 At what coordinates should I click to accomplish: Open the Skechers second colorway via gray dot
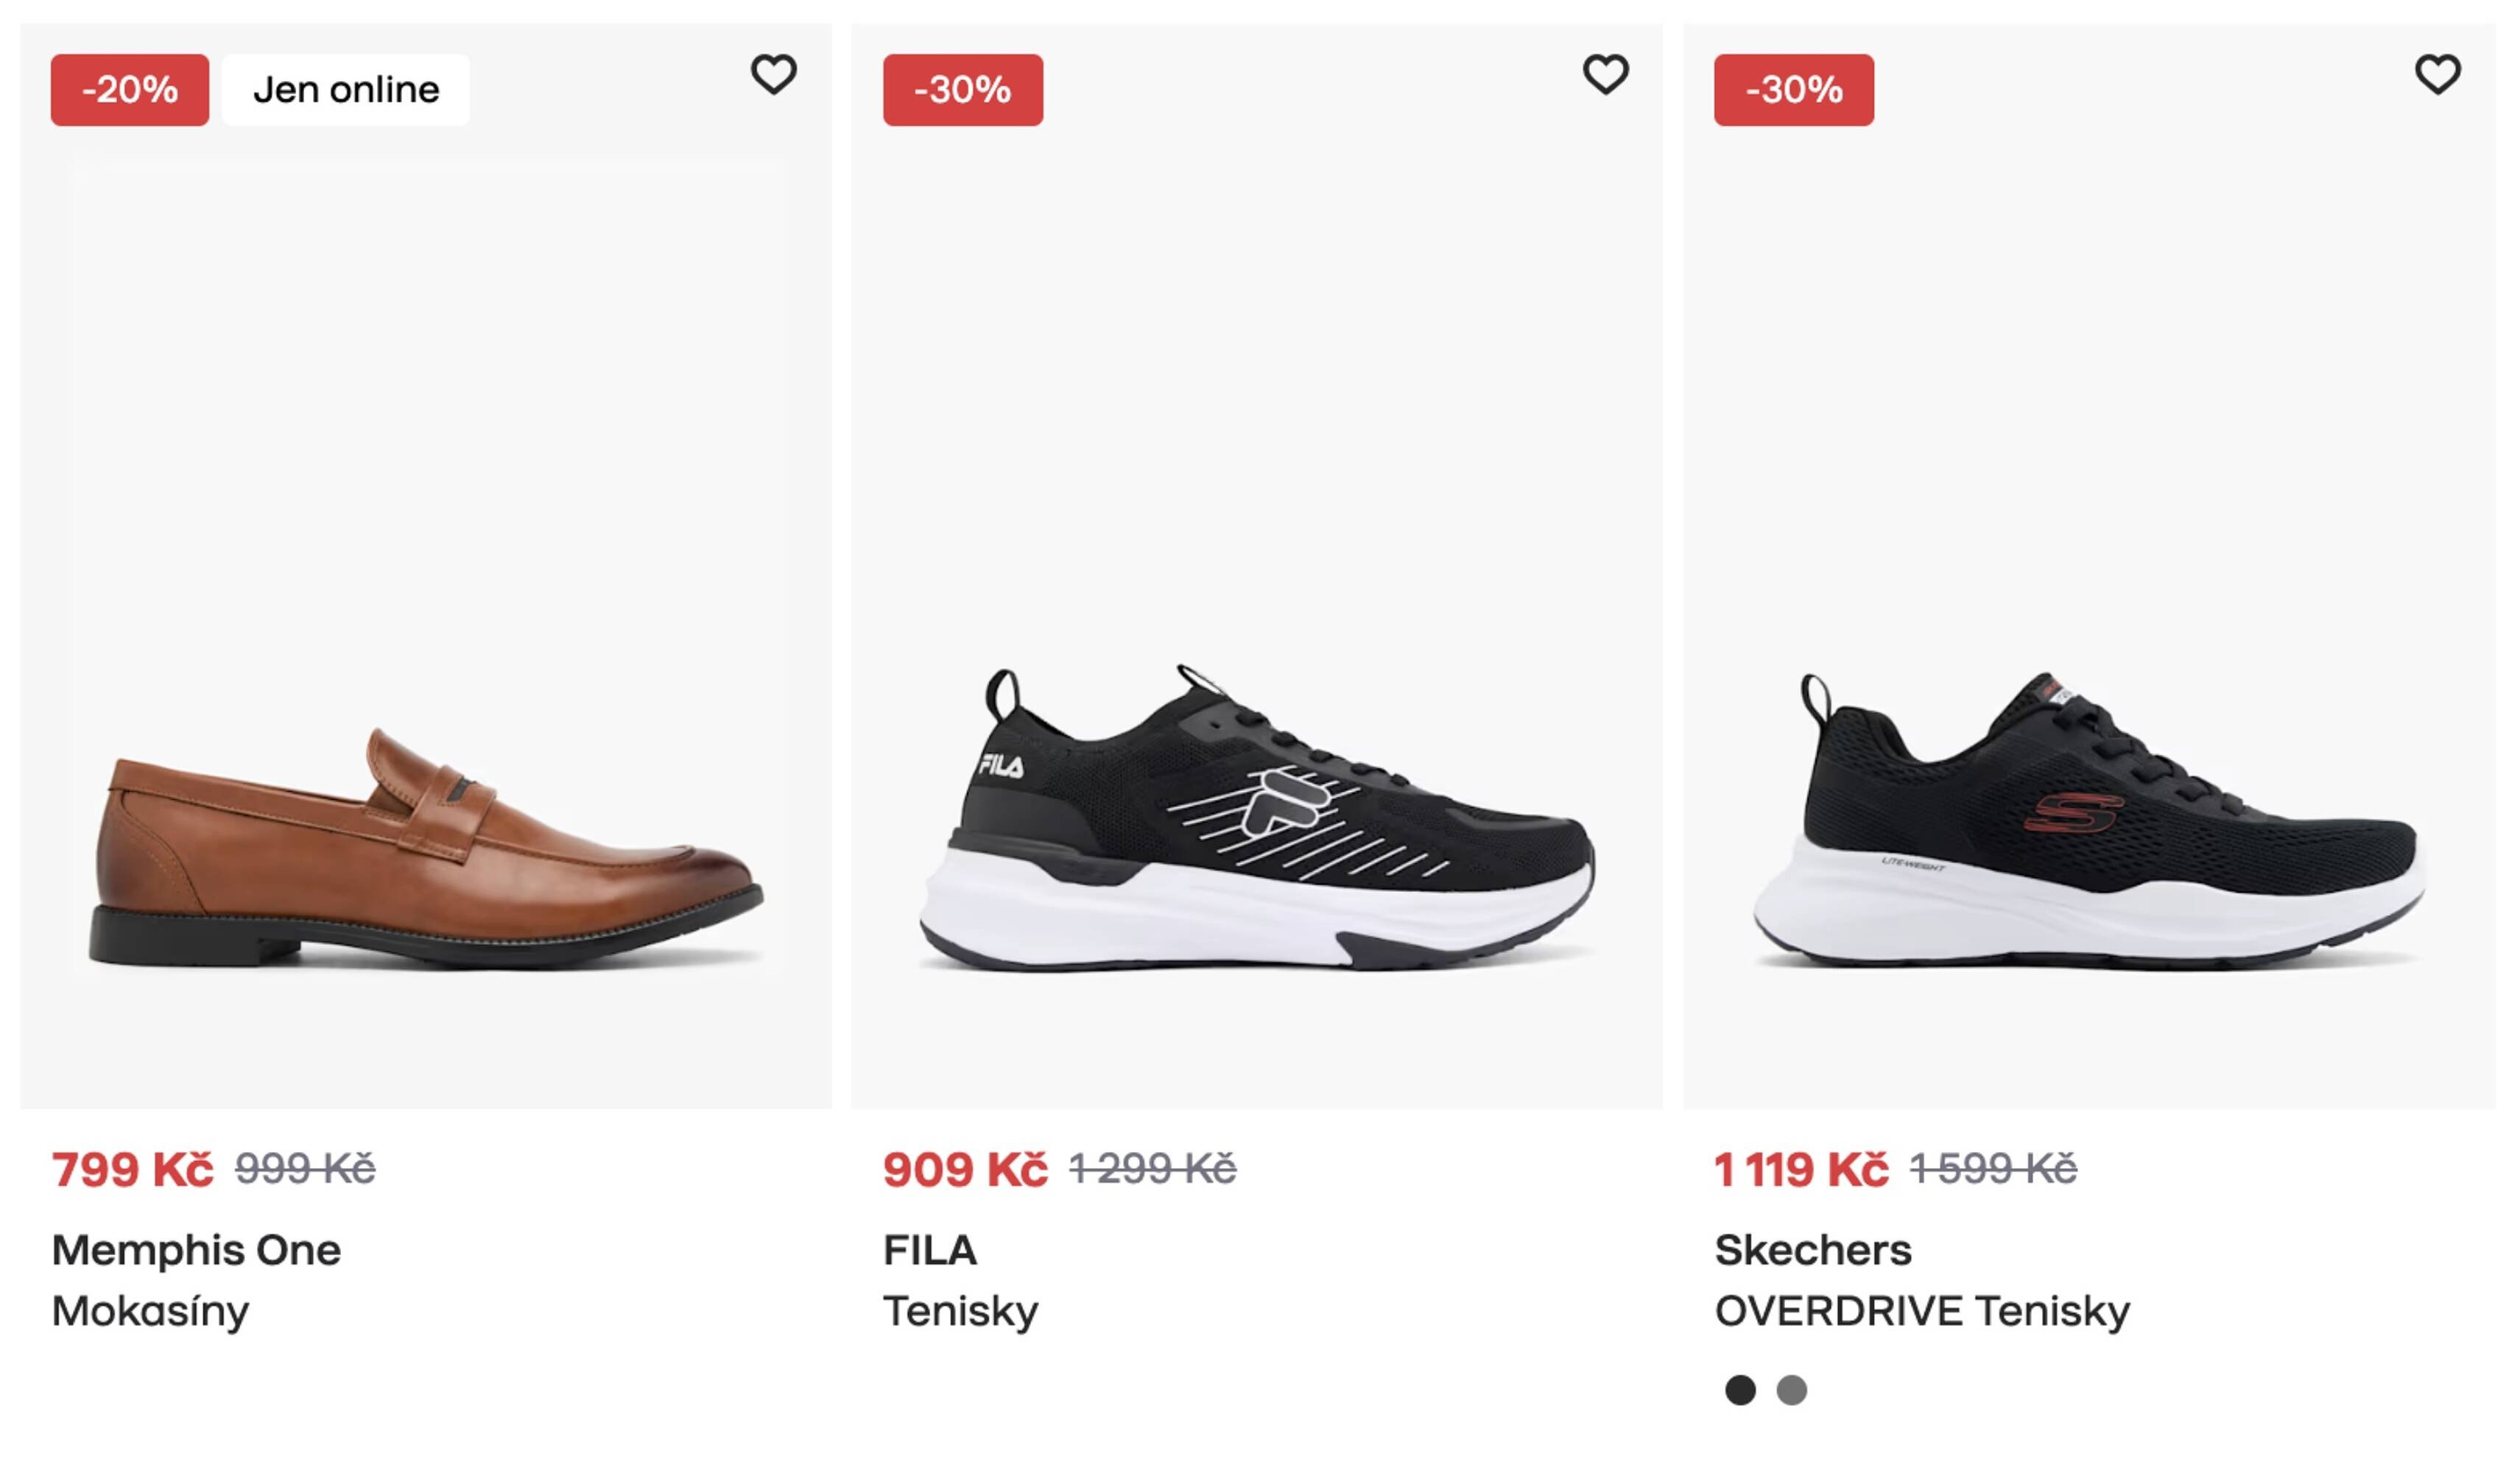tap(1793, 1390)
